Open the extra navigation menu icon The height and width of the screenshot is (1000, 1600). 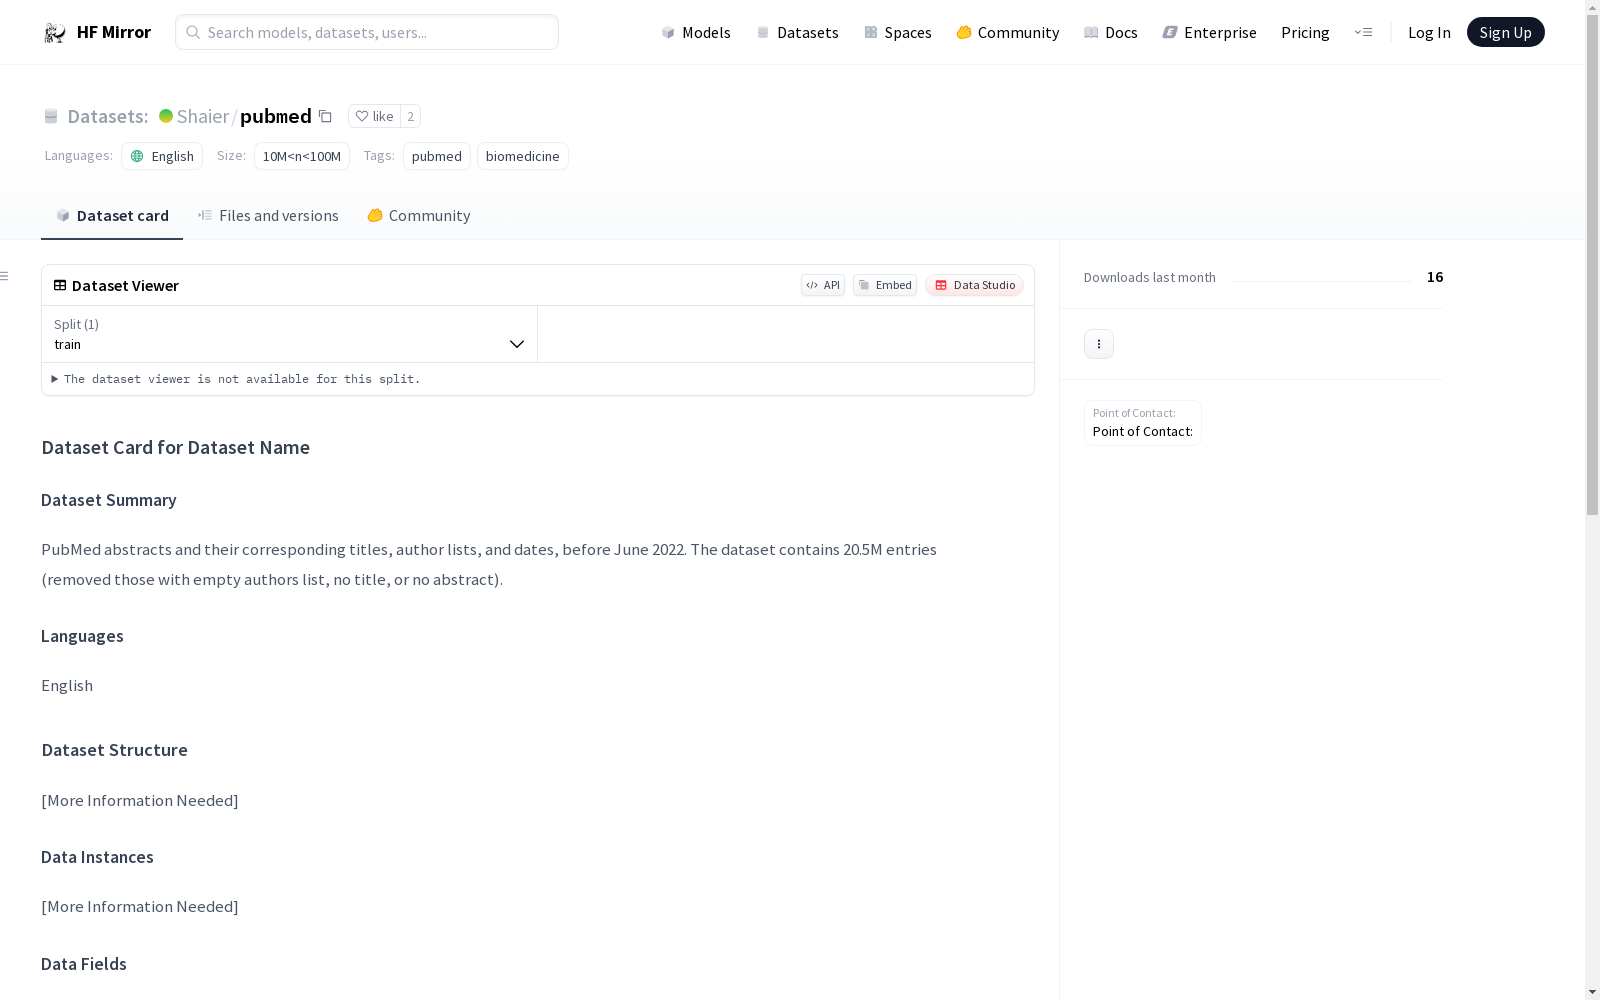point(1363,32)
